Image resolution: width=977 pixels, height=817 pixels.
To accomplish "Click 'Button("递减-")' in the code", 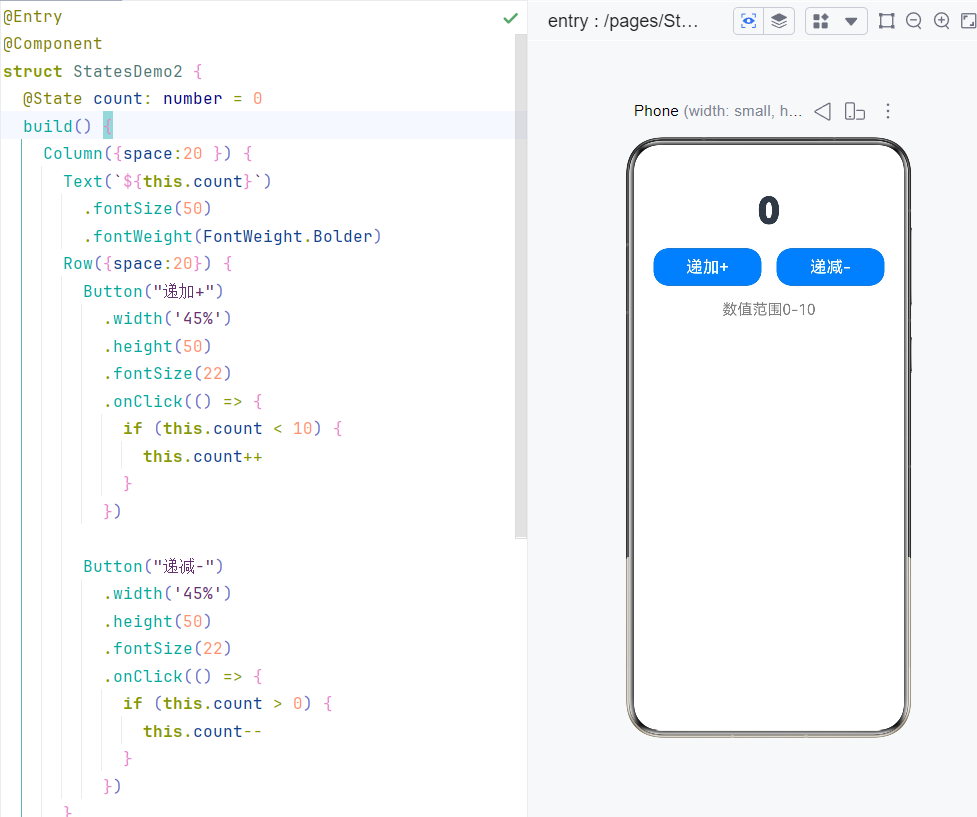I will [153, 566].
